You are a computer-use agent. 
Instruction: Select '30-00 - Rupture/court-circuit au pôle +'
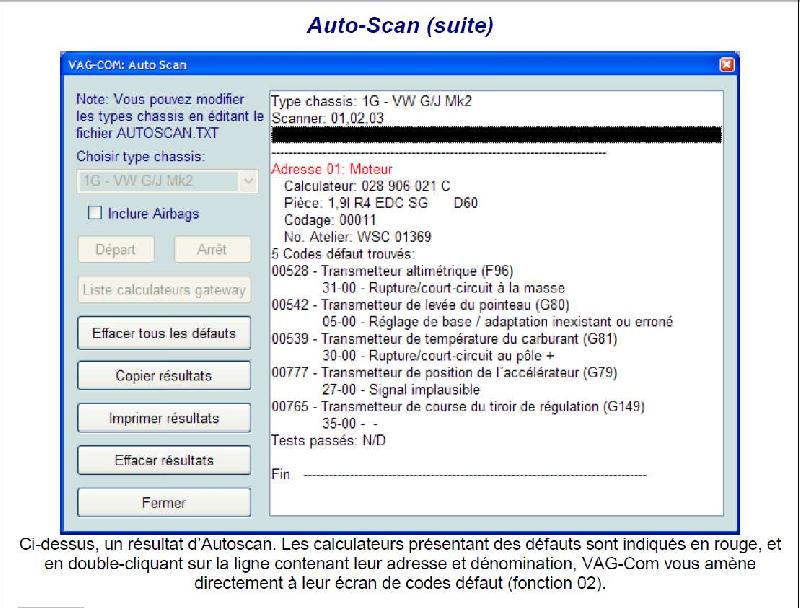pyautogui.click(x=438, y=356)
